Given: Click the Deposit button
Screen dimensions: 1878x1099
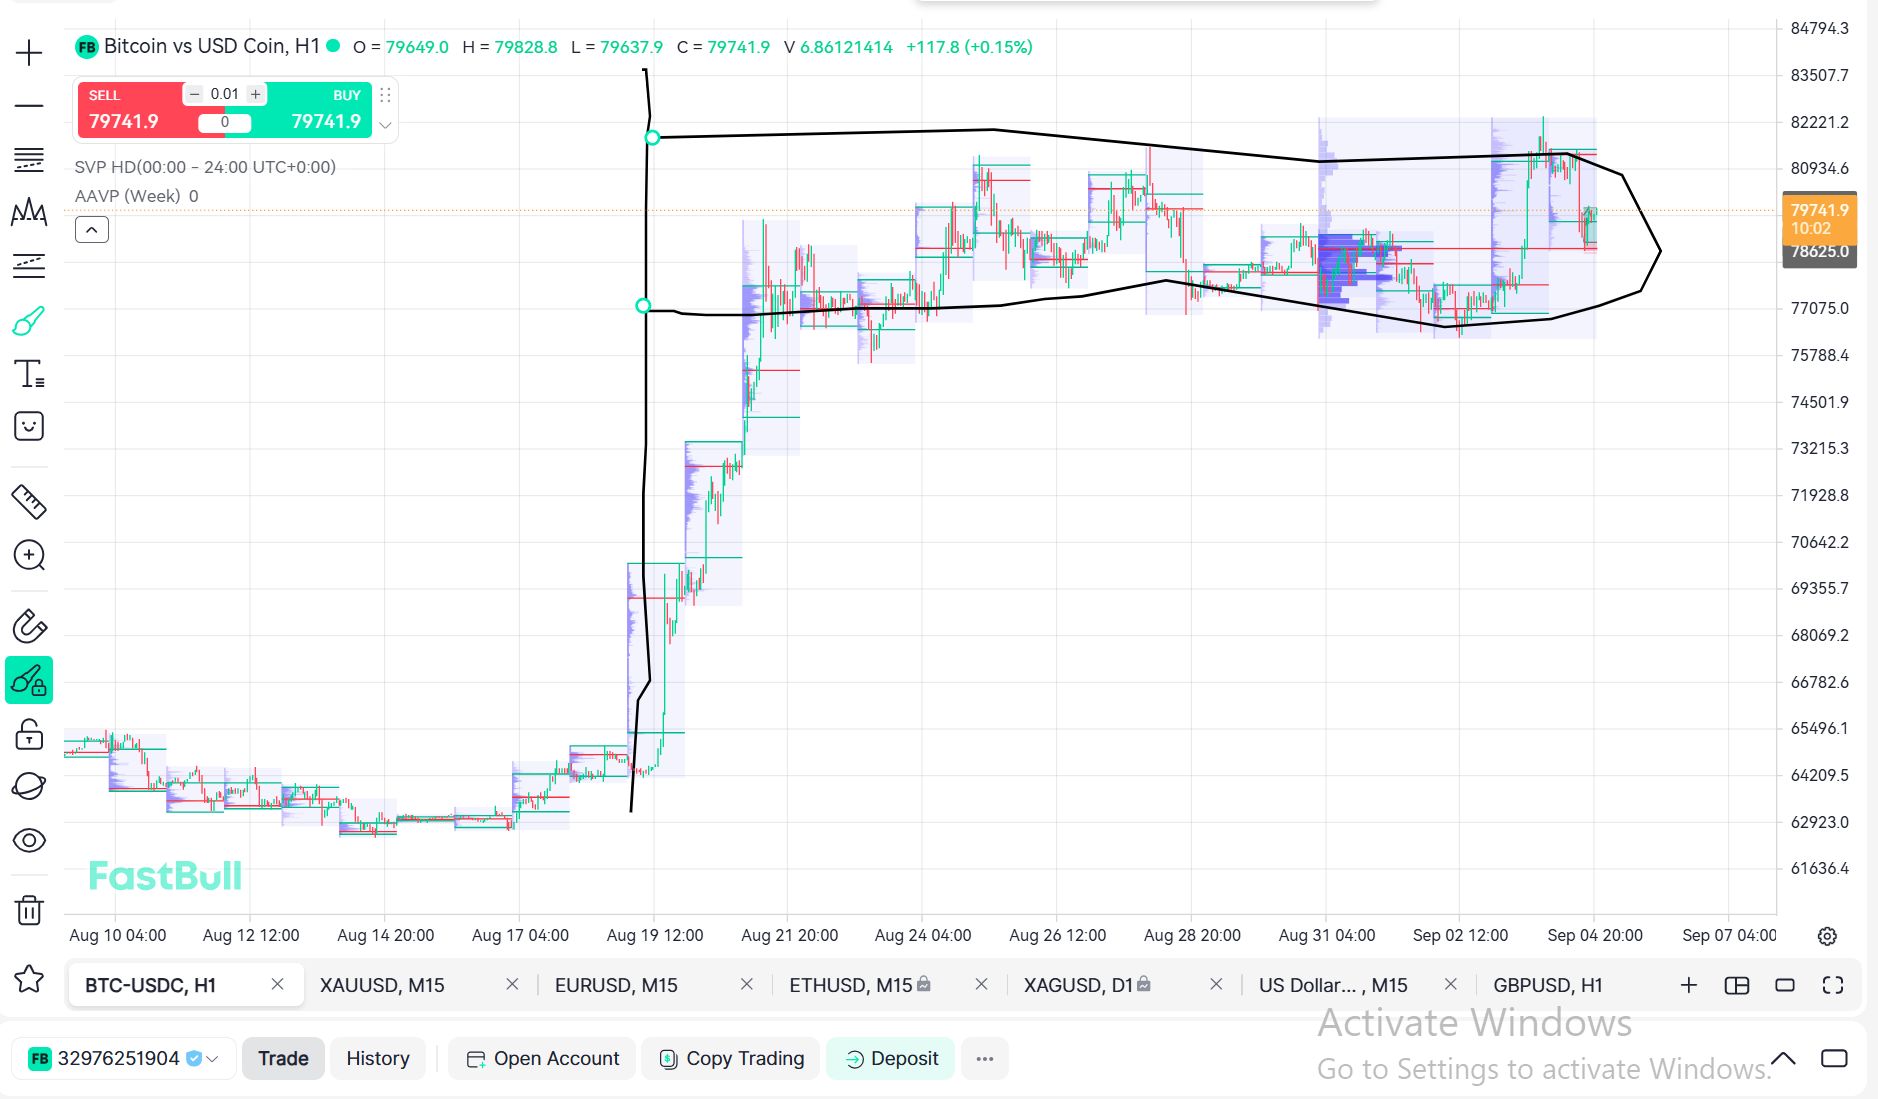Looking at the screenshot, I should [x=891, y=1059].
